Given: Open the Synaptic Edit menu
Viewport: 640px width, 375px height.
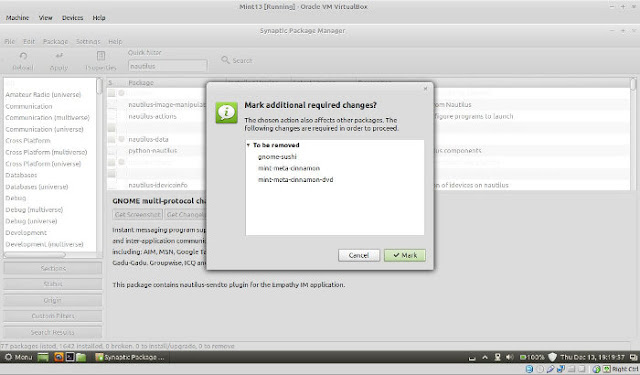Looking at the screenshot, I should [x=29, y=42].
